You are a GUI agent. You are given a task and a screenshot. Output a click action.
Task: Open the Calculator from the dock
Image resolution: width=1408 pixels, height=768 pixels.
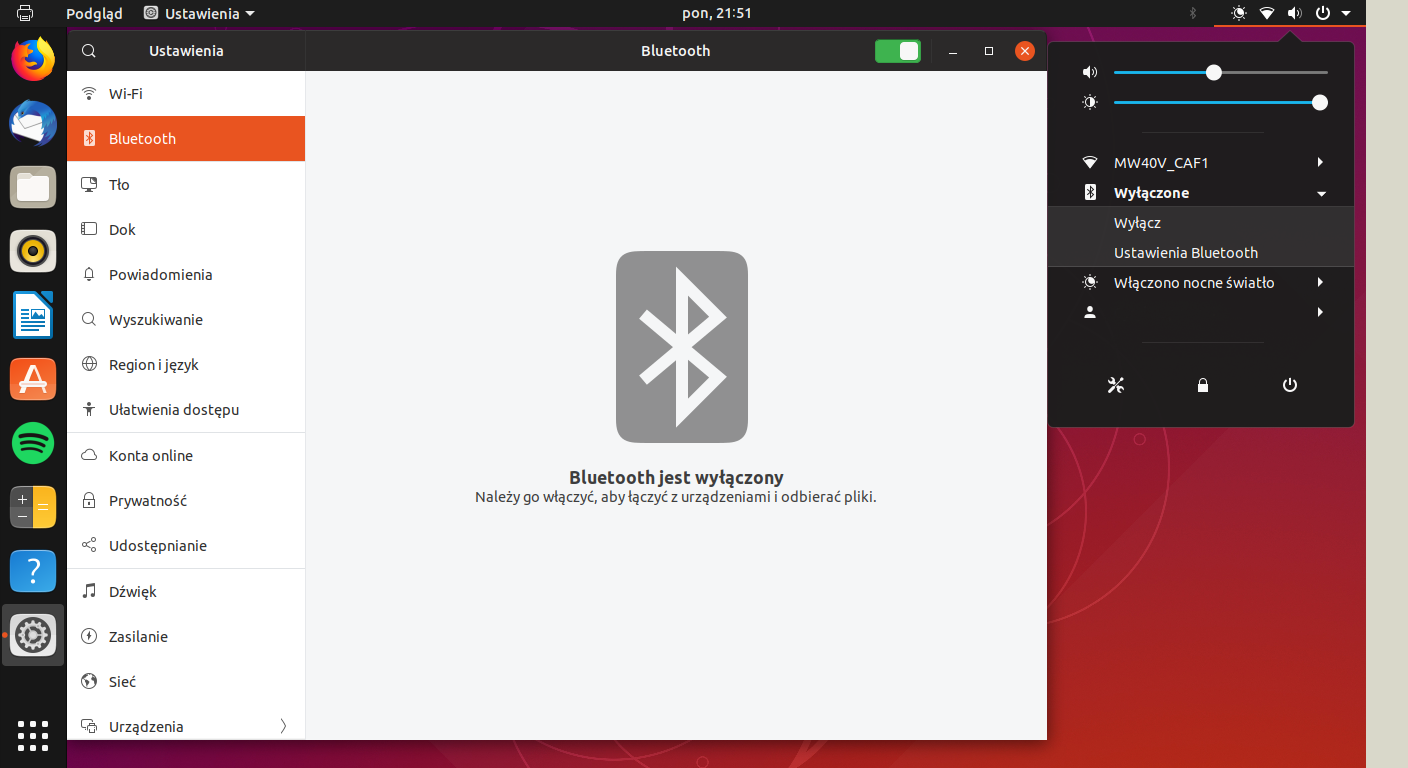(33, 507)
